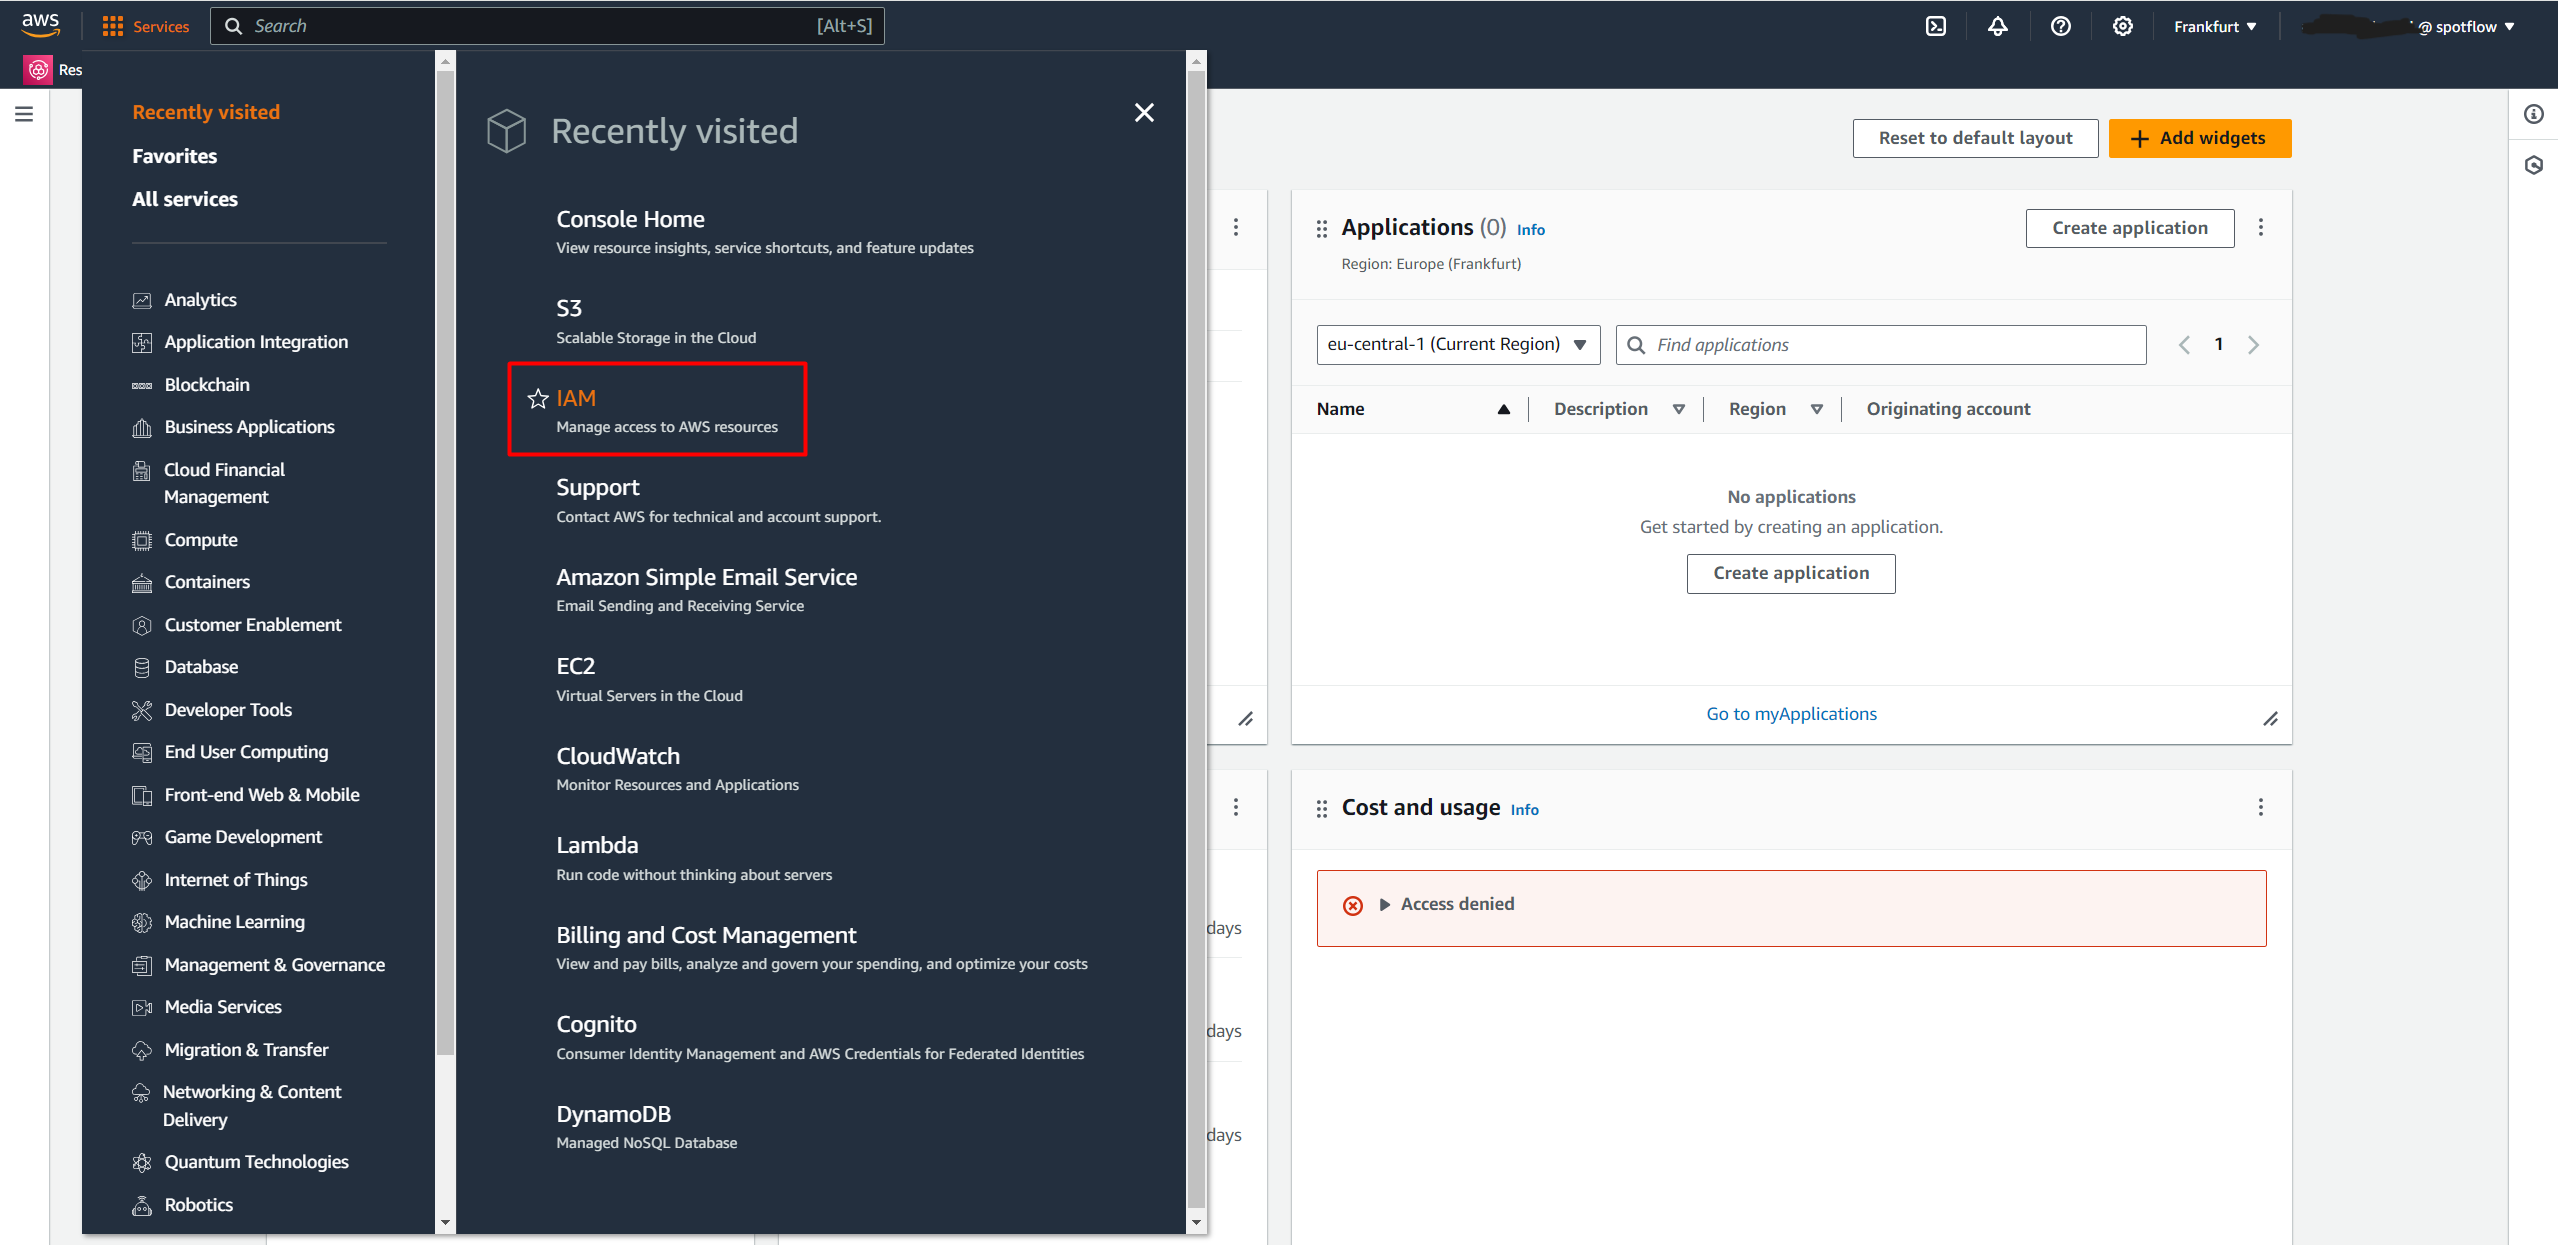Open Amazon Simple Email Service

[706, 577]
